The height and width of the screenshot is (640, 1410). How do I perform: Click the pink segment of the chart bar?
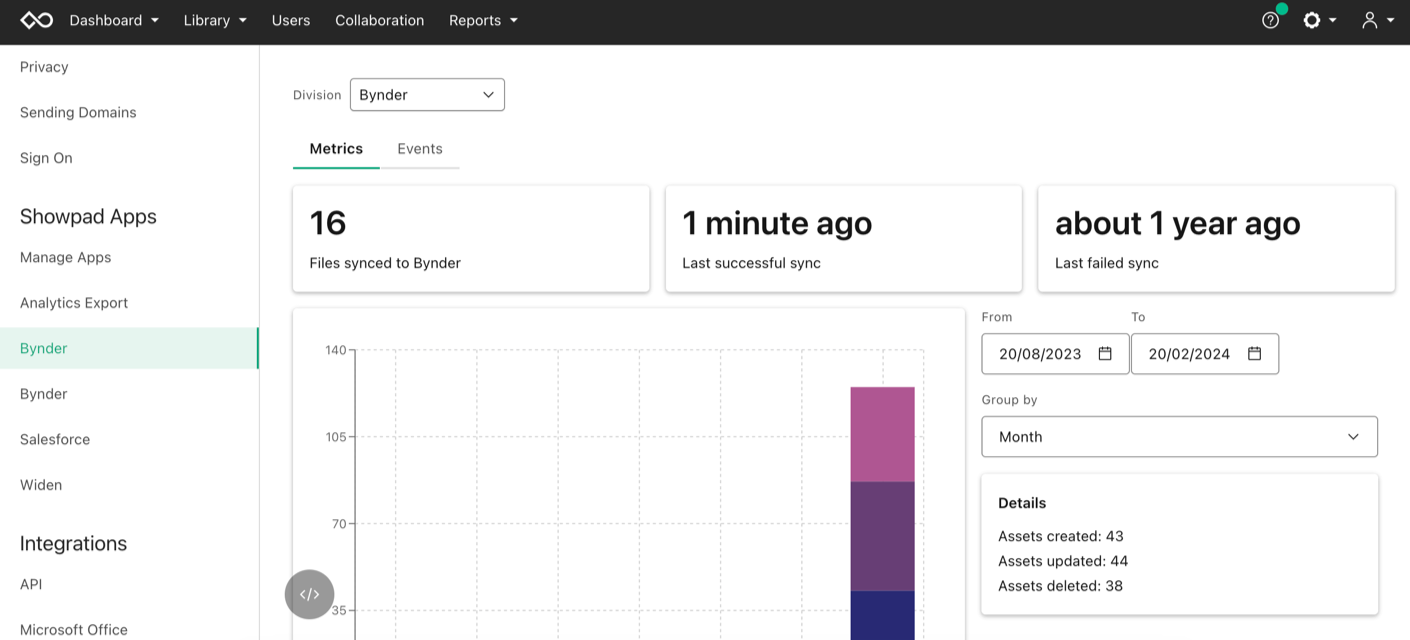click(x=883, y=434)
